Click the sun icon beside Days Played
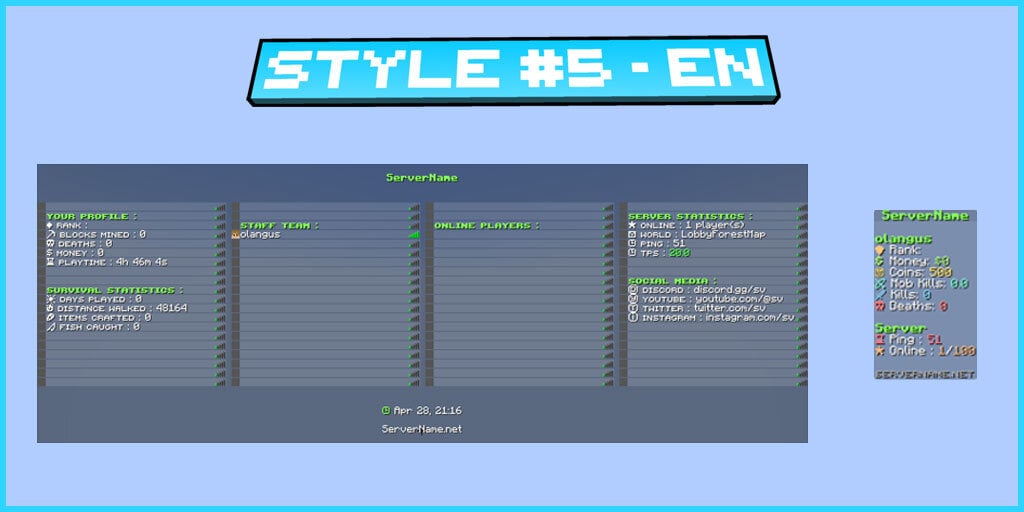Screen dimensions: 1024x512 (50, 299)
